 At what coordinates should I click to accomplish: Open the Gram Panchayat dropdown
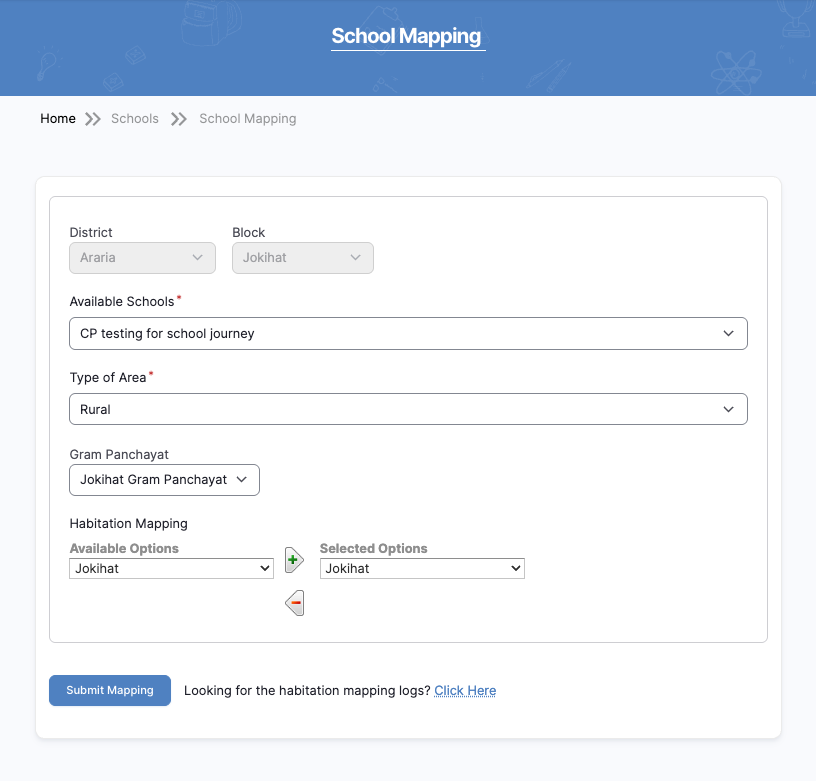click(x=164, y=480)
